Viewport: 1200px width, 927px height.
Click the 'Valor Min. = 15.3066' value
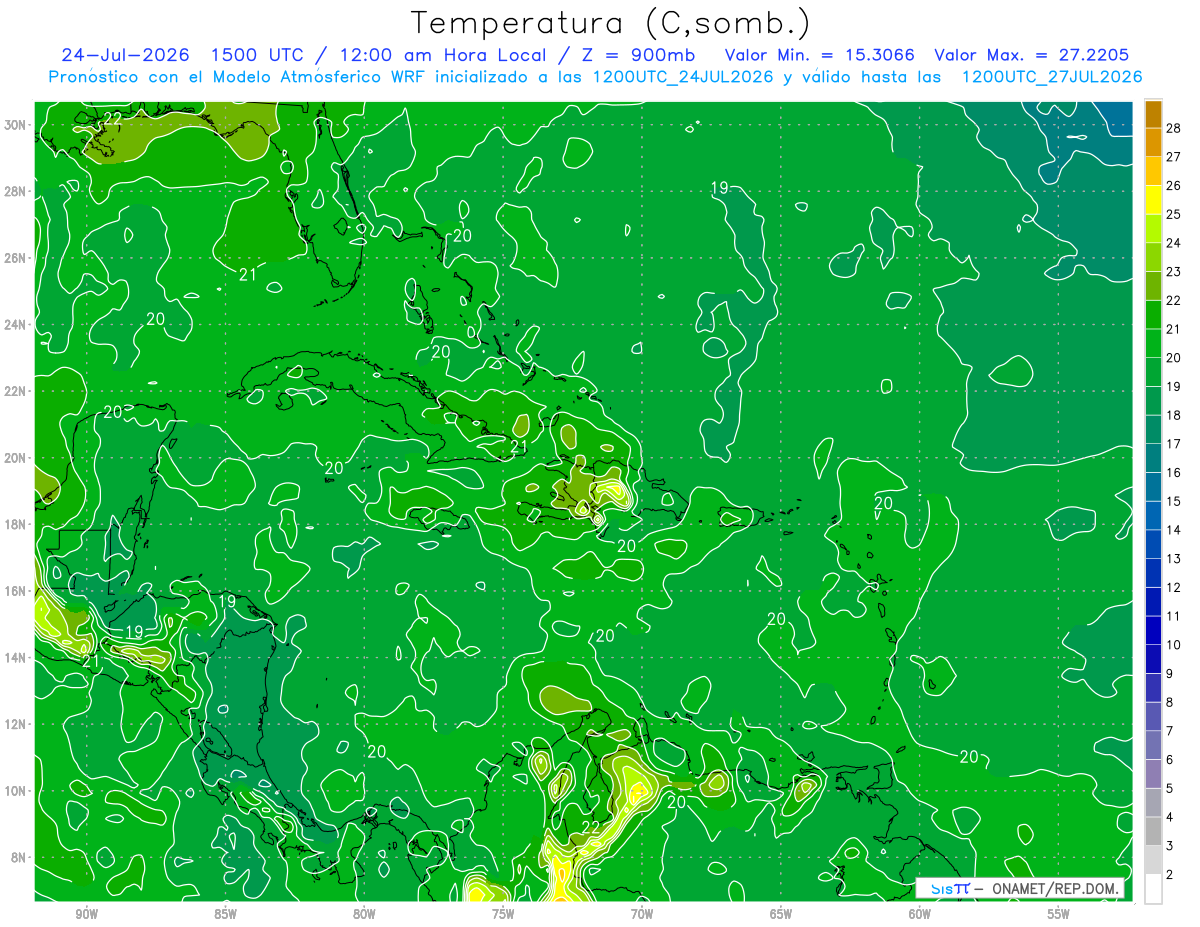pyautogui.click(x=820, y=55)
